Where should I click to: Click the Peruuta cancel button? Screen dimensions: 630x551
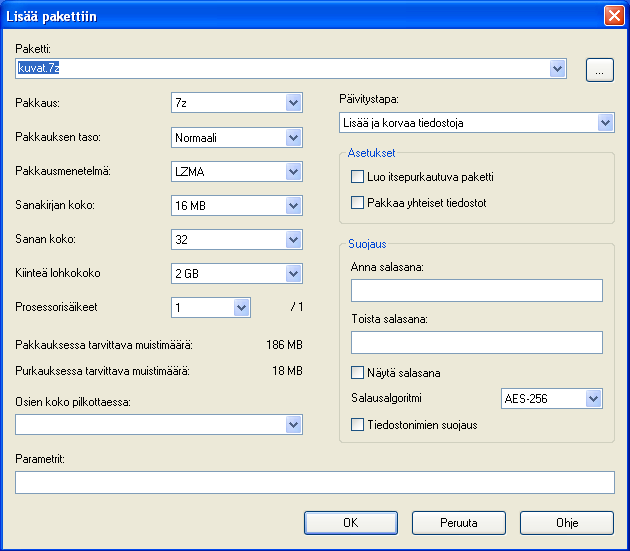tap(459, 523)
